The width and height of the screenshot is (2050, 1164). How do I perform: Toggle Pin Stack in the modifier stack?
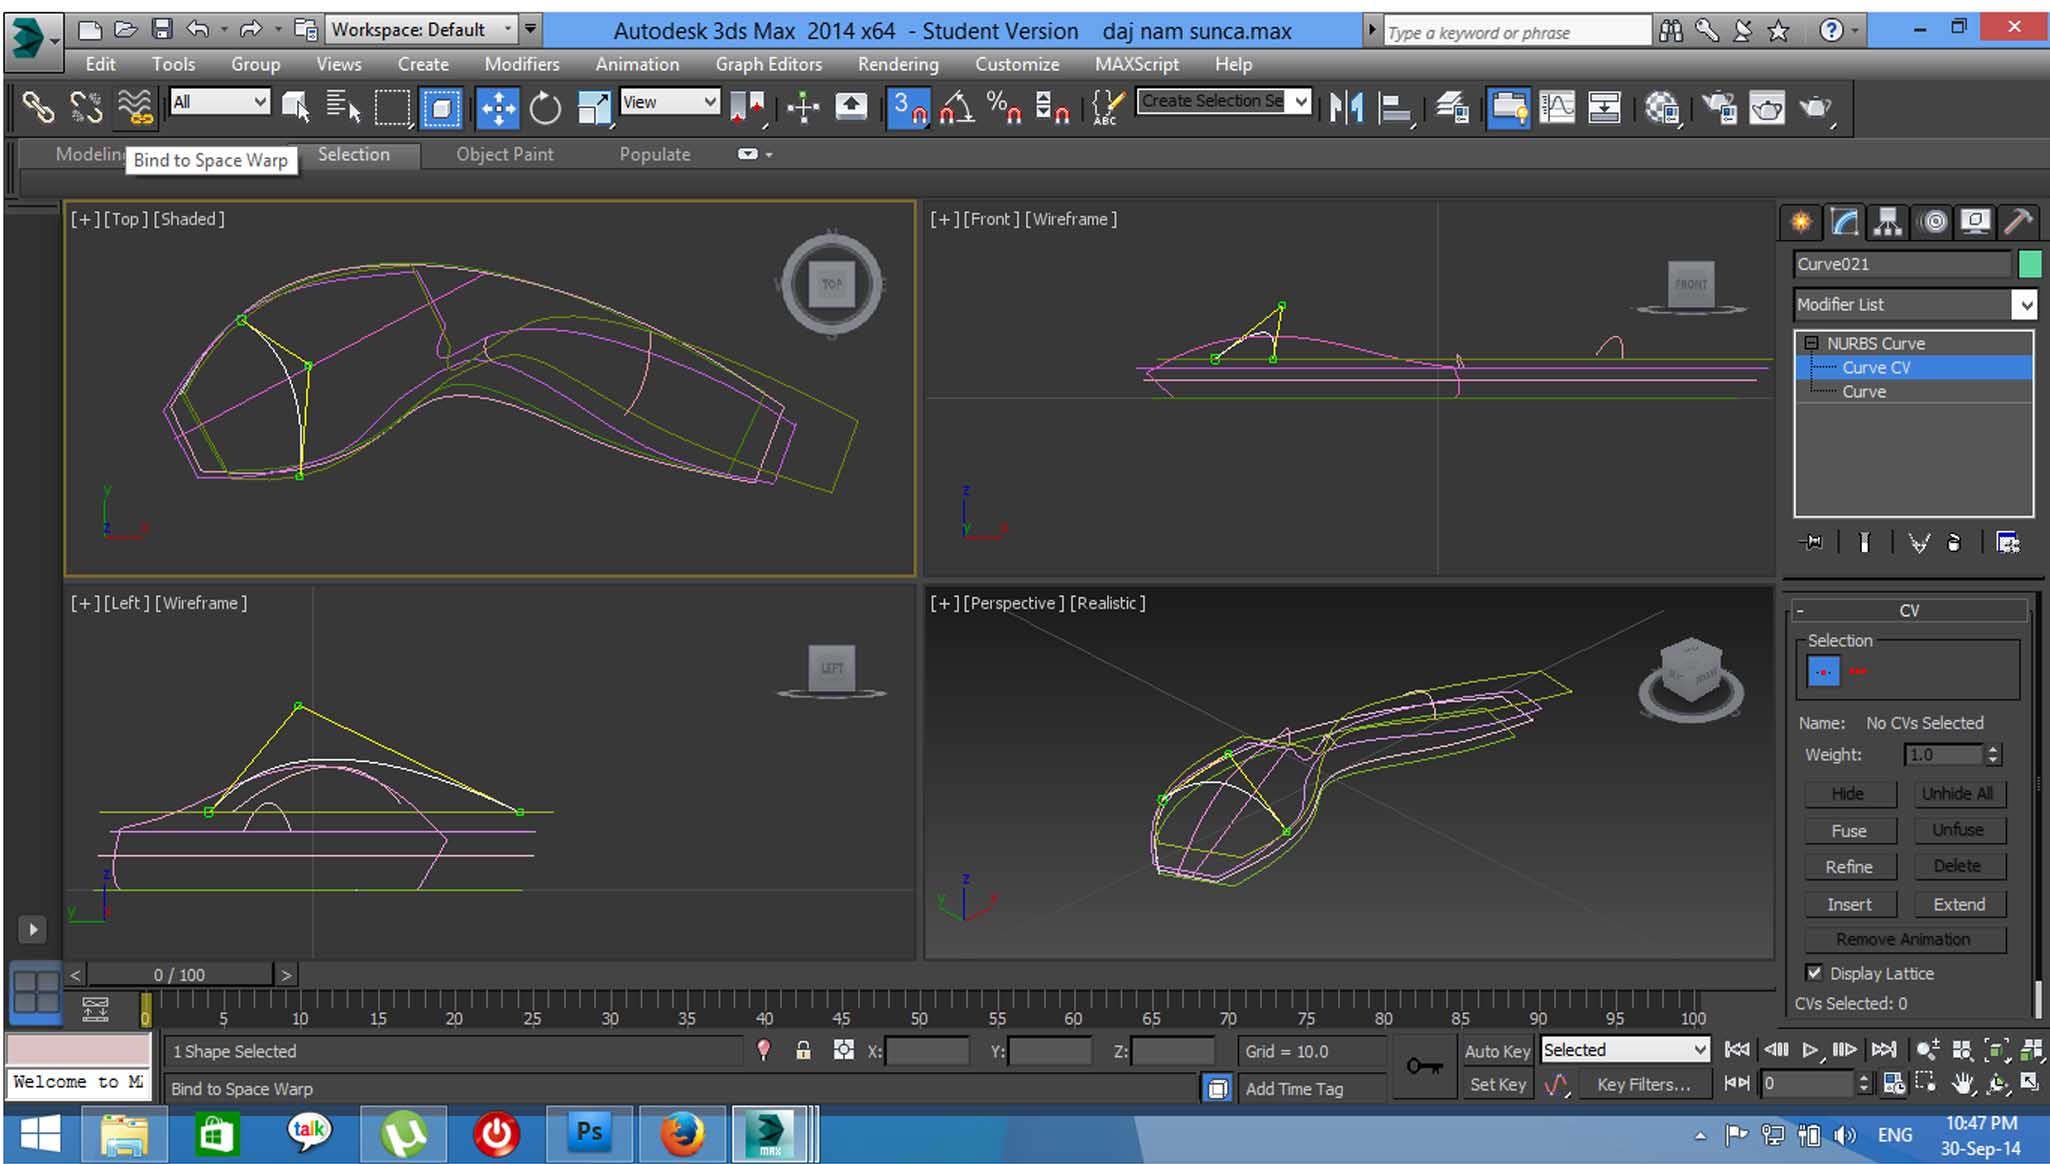pyautogui.click(x=1811, y=543)
